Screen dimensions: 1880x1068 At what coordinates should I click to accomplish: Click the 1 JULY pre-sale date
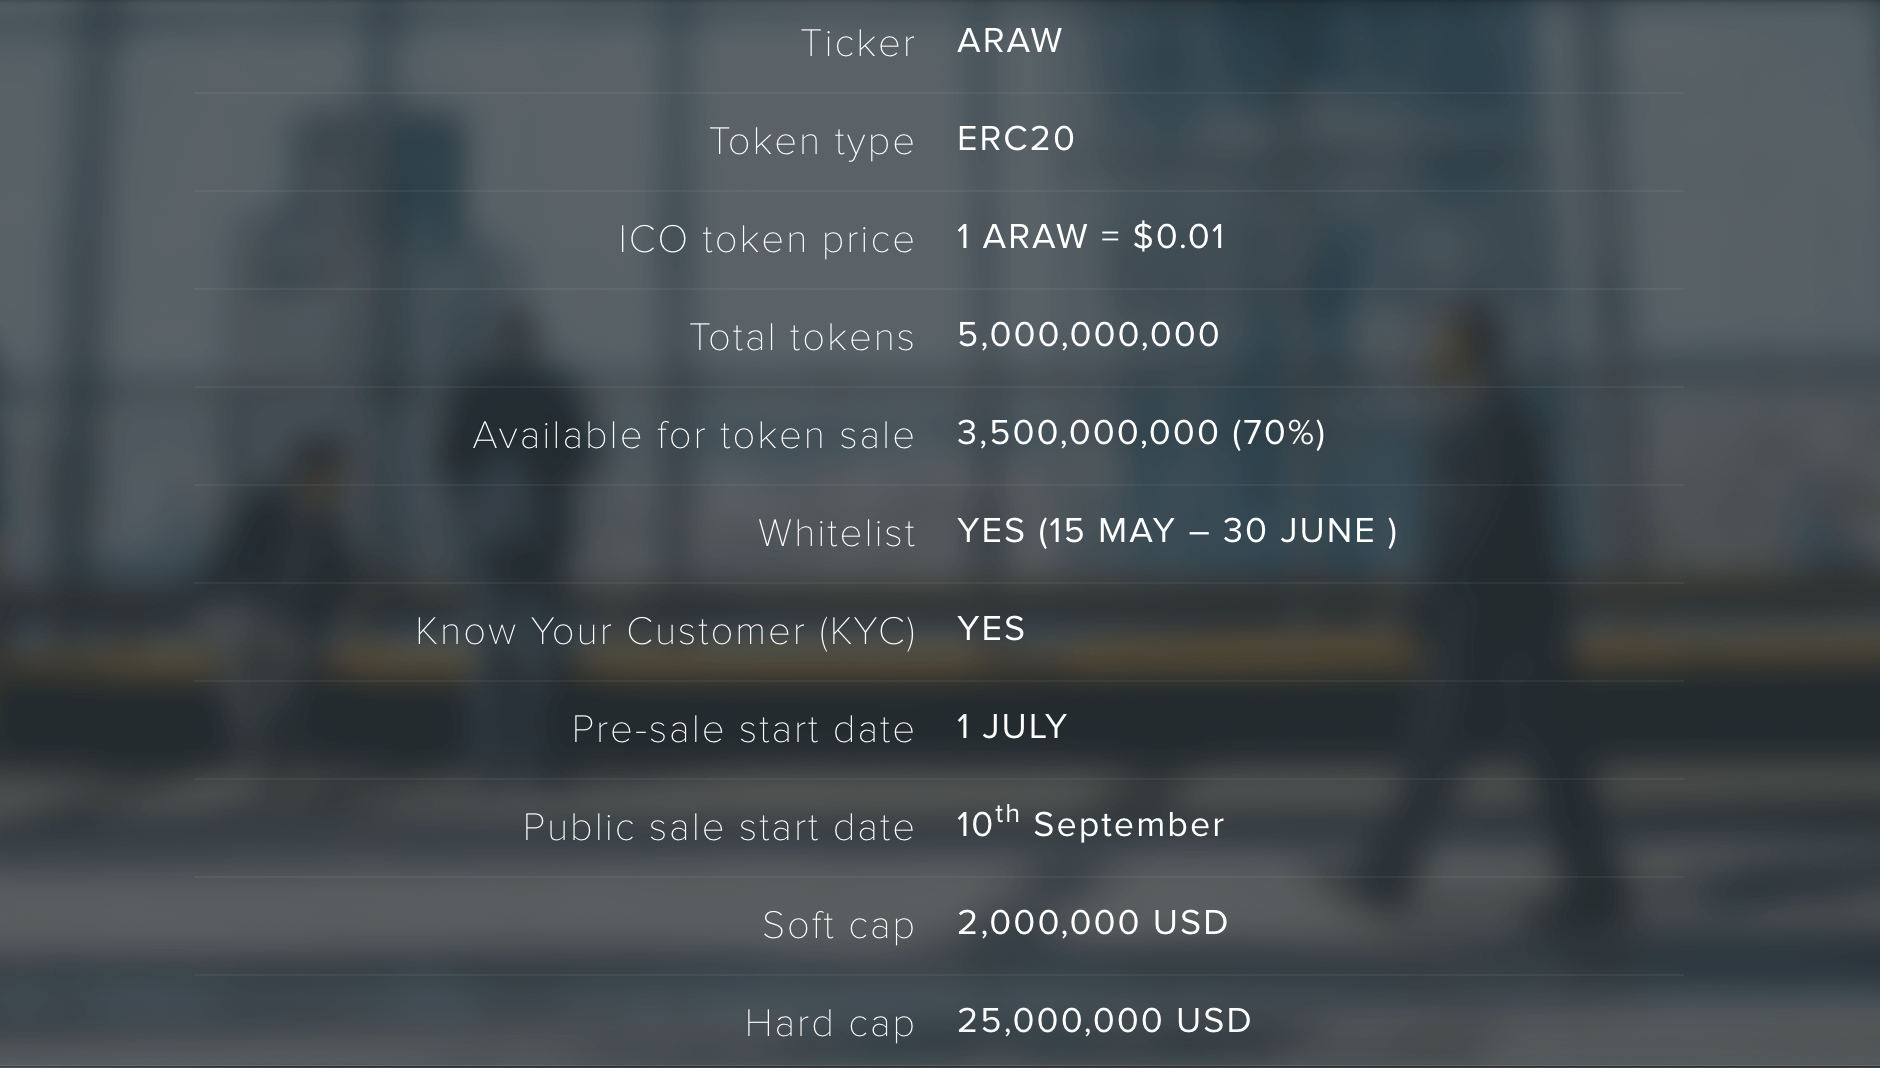[x=1012, y=727]
